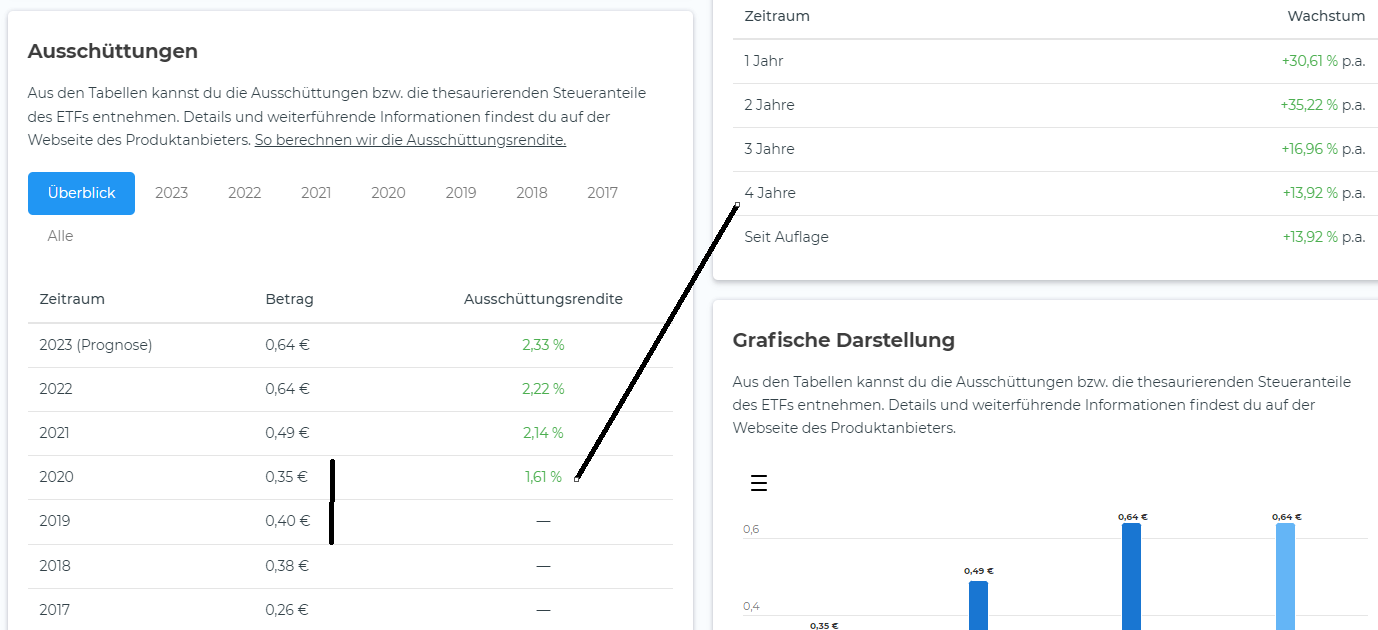Viewport: 1378px width, 630px height.
Task: Click the 1,61 % yield value
Action: click(x=543, y=477)
